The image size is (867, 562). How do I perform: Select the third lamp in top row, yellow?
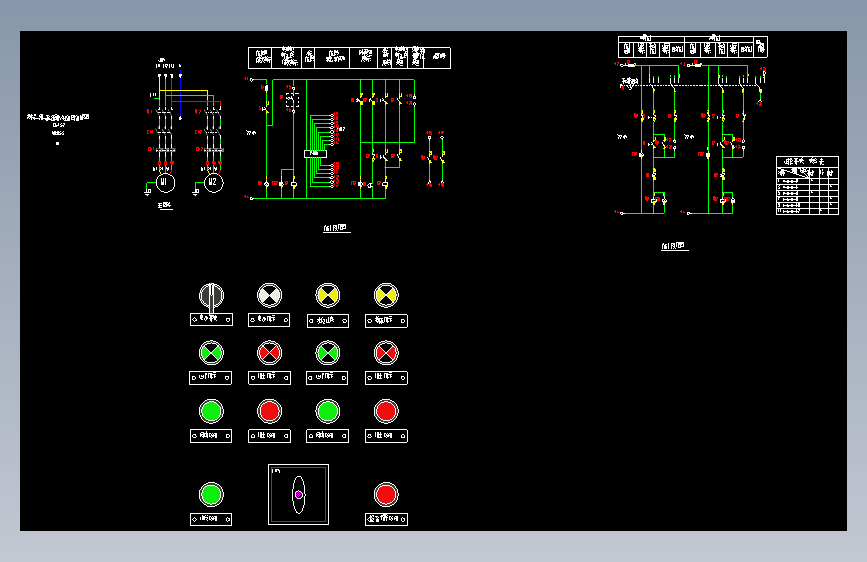[327, 295]
